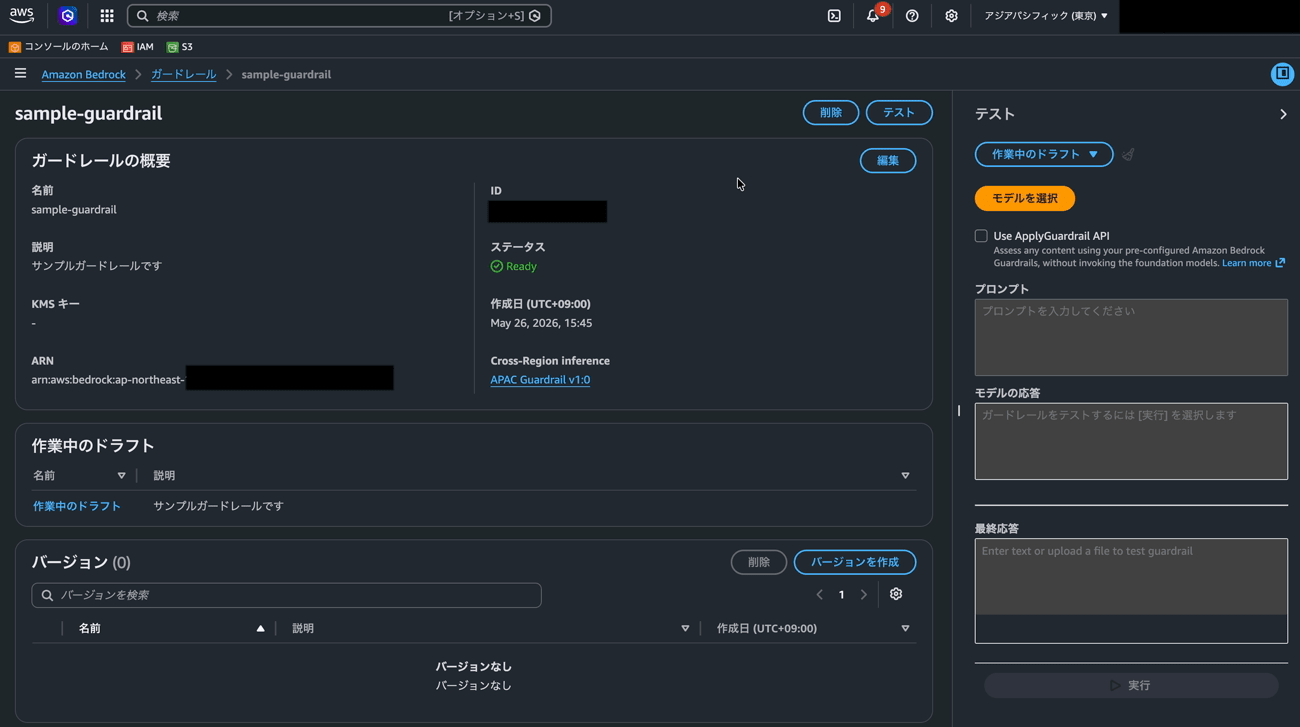Viewport: 1300px width, 727px height.
Task: Open the S3 bookmark shortcut
Action: tap(180, 47)
